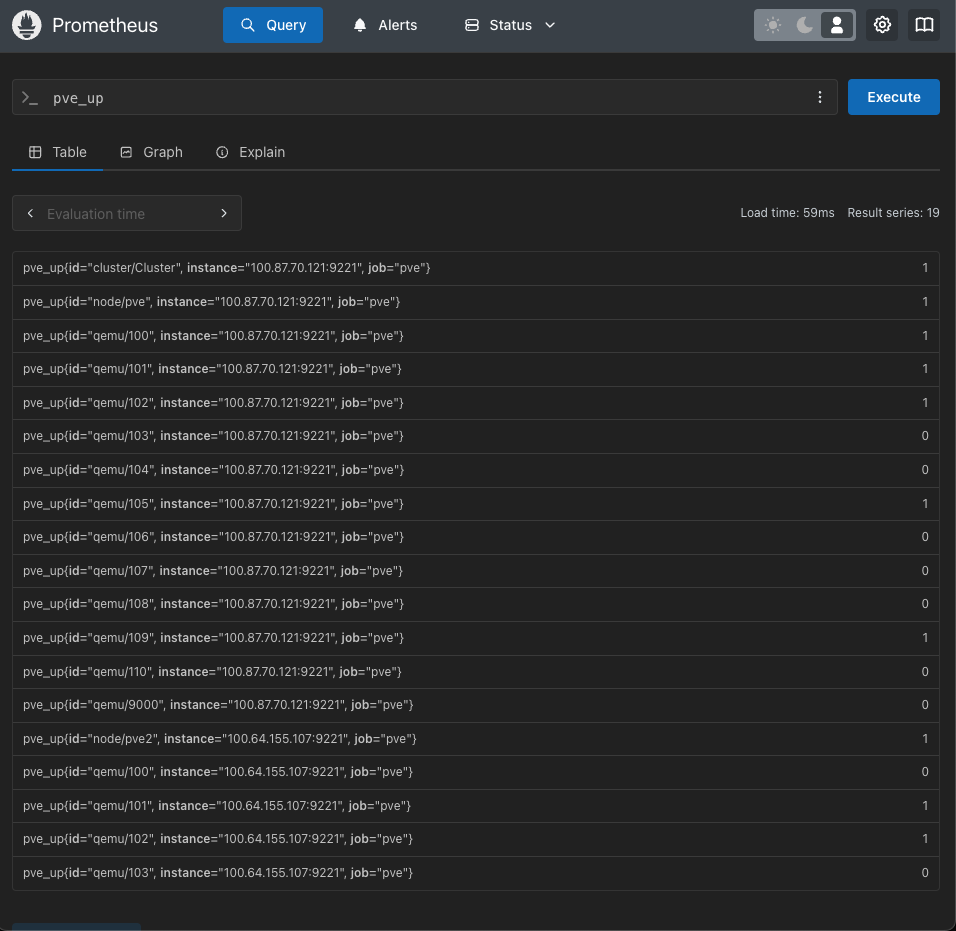Expand the Status dropdown menu
This screenshot has width=956, height=931.
tap(510, 25)
